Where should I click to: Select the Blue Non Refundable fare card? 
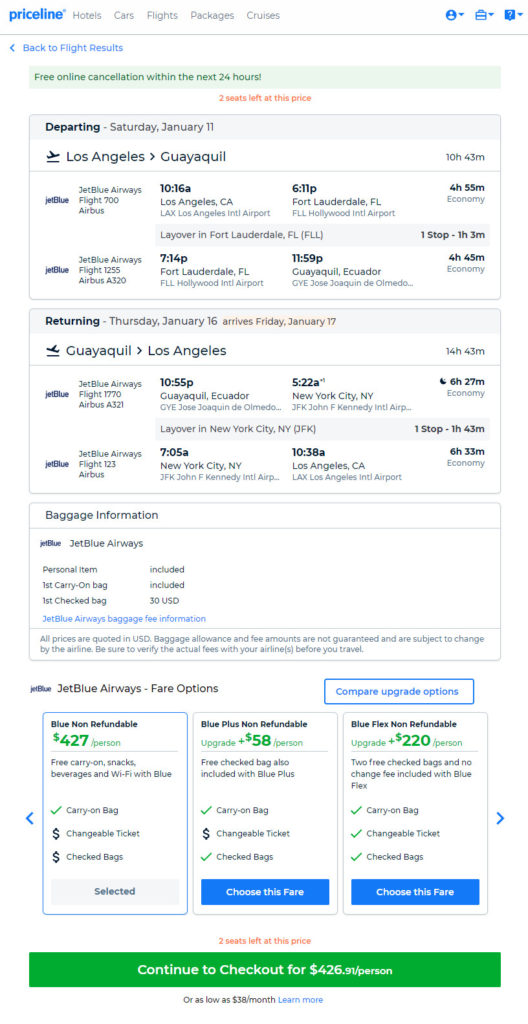pos(115,813)
